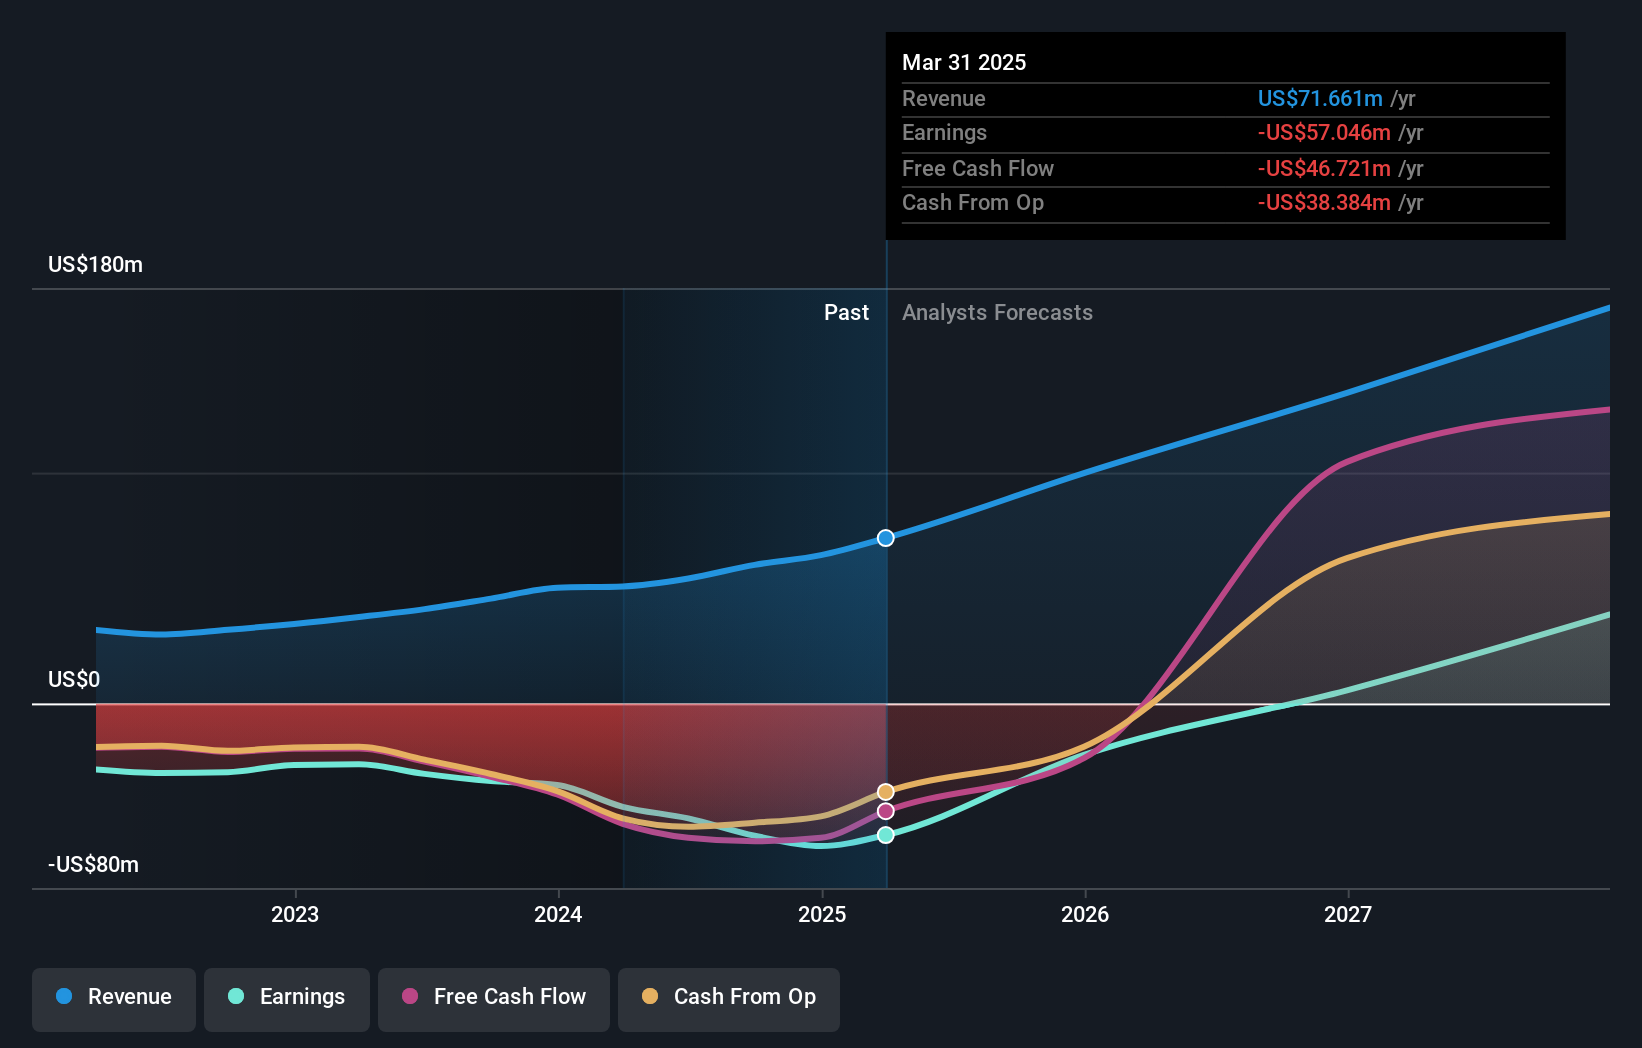Screen dimensions: 1642x1048
Task: Click the 2027 x-axis label
Action: [x=1348, y=914]
